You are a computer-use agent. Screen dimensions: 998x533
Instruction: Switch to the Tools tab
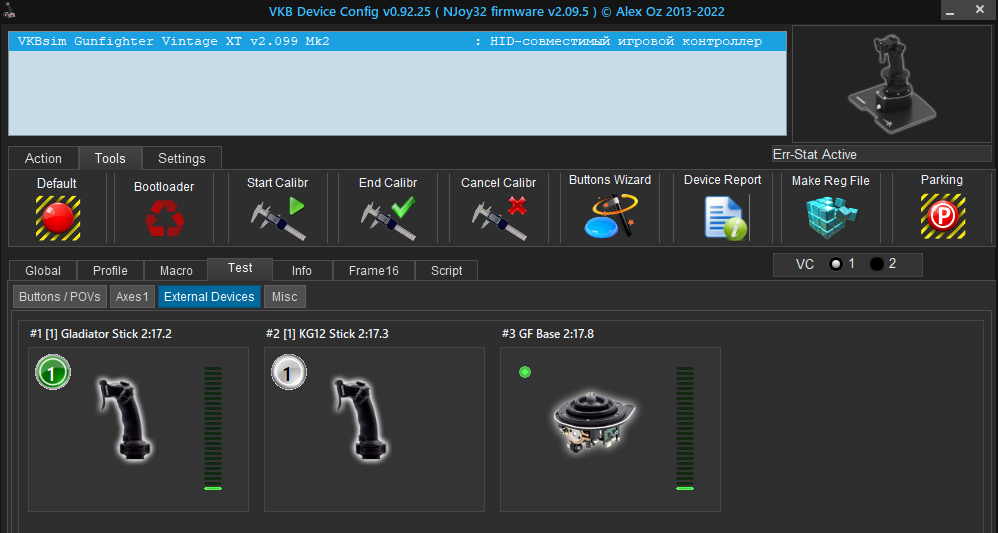point(110,158)
